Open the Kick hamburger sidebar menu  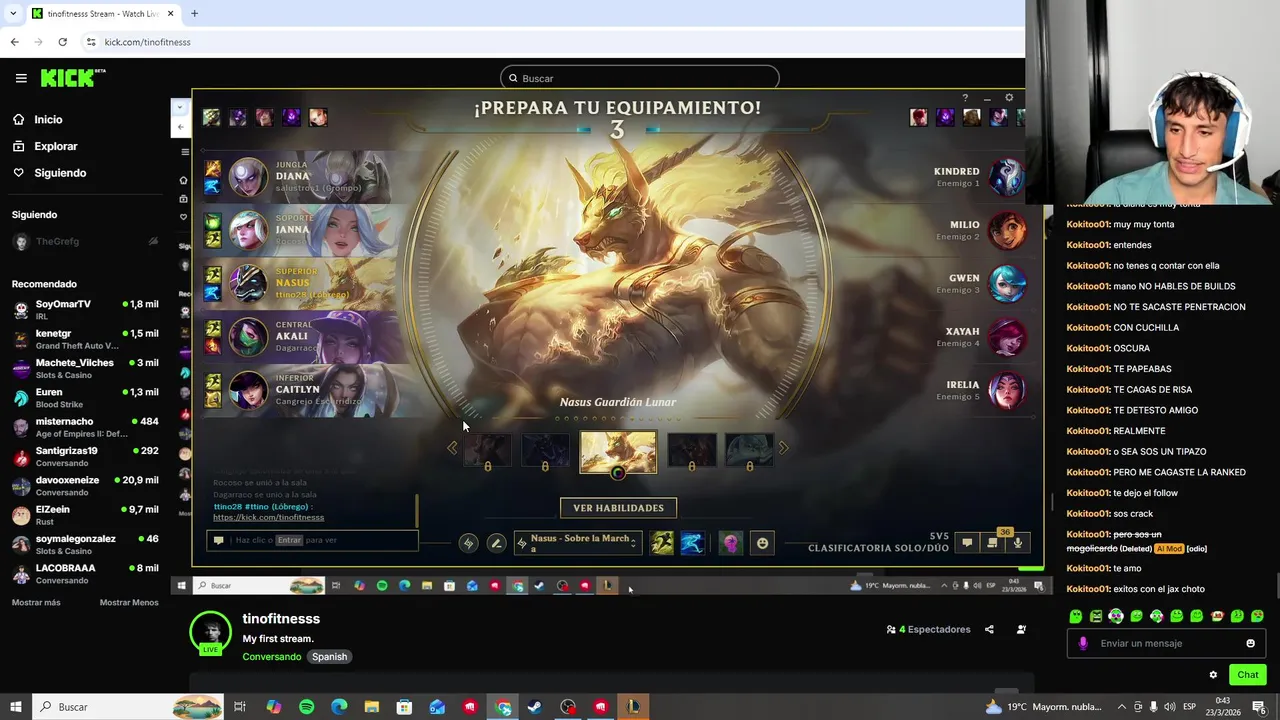point(21,78)
